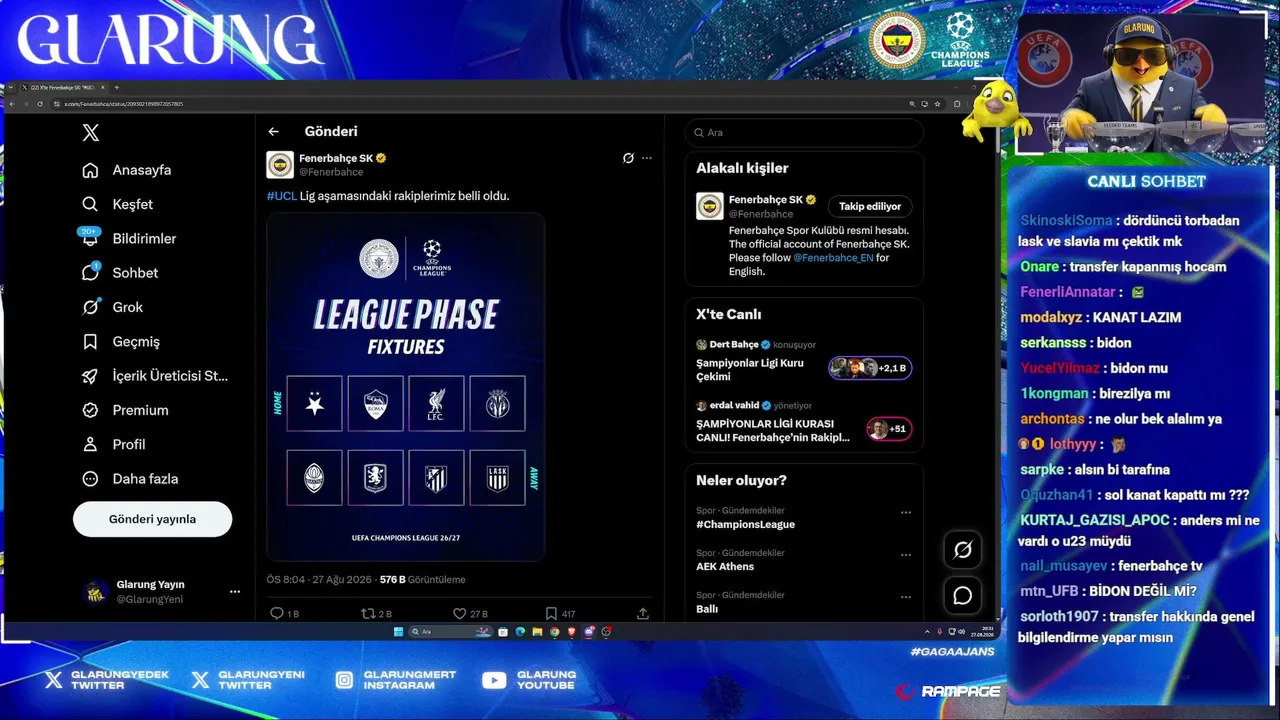Open Windows Start menu on taskbar
The image size is (1280, 720).
pos(398,632)
